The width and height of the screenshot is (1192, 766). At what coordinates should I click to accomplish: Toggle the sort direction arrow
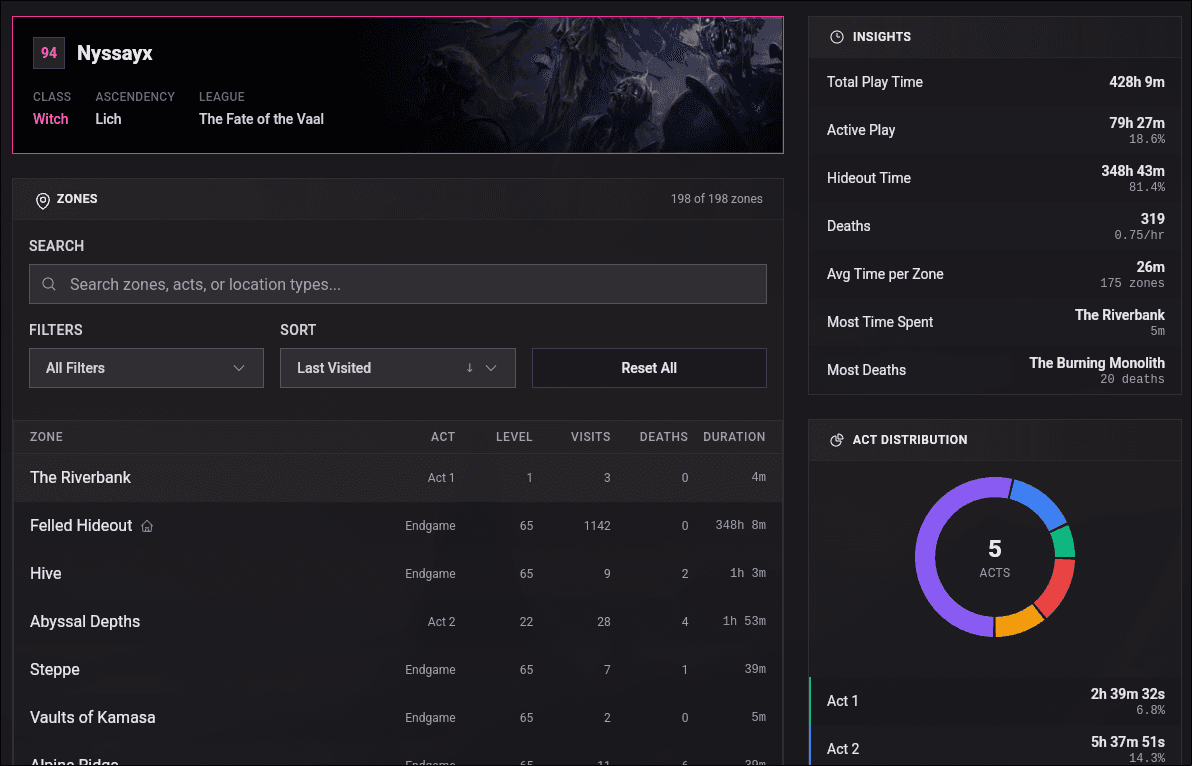469,368
